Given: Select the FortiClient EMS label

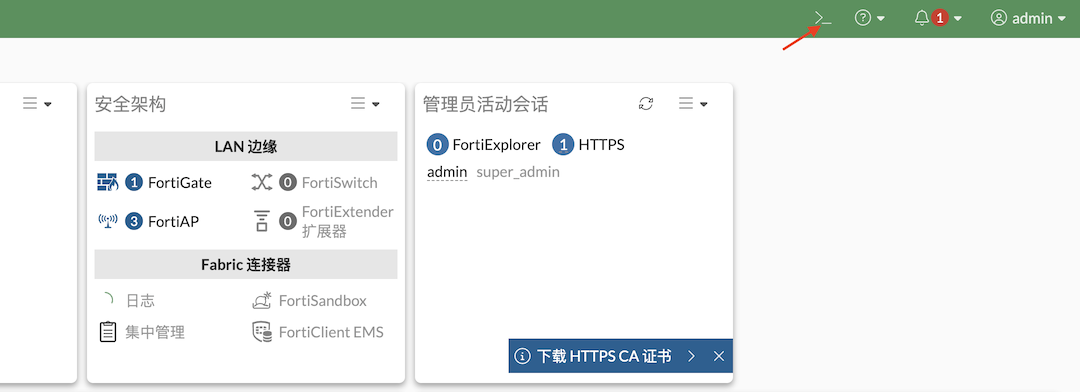Looking at the screenshot, I should pyautogui.click(x=331, y=332).
